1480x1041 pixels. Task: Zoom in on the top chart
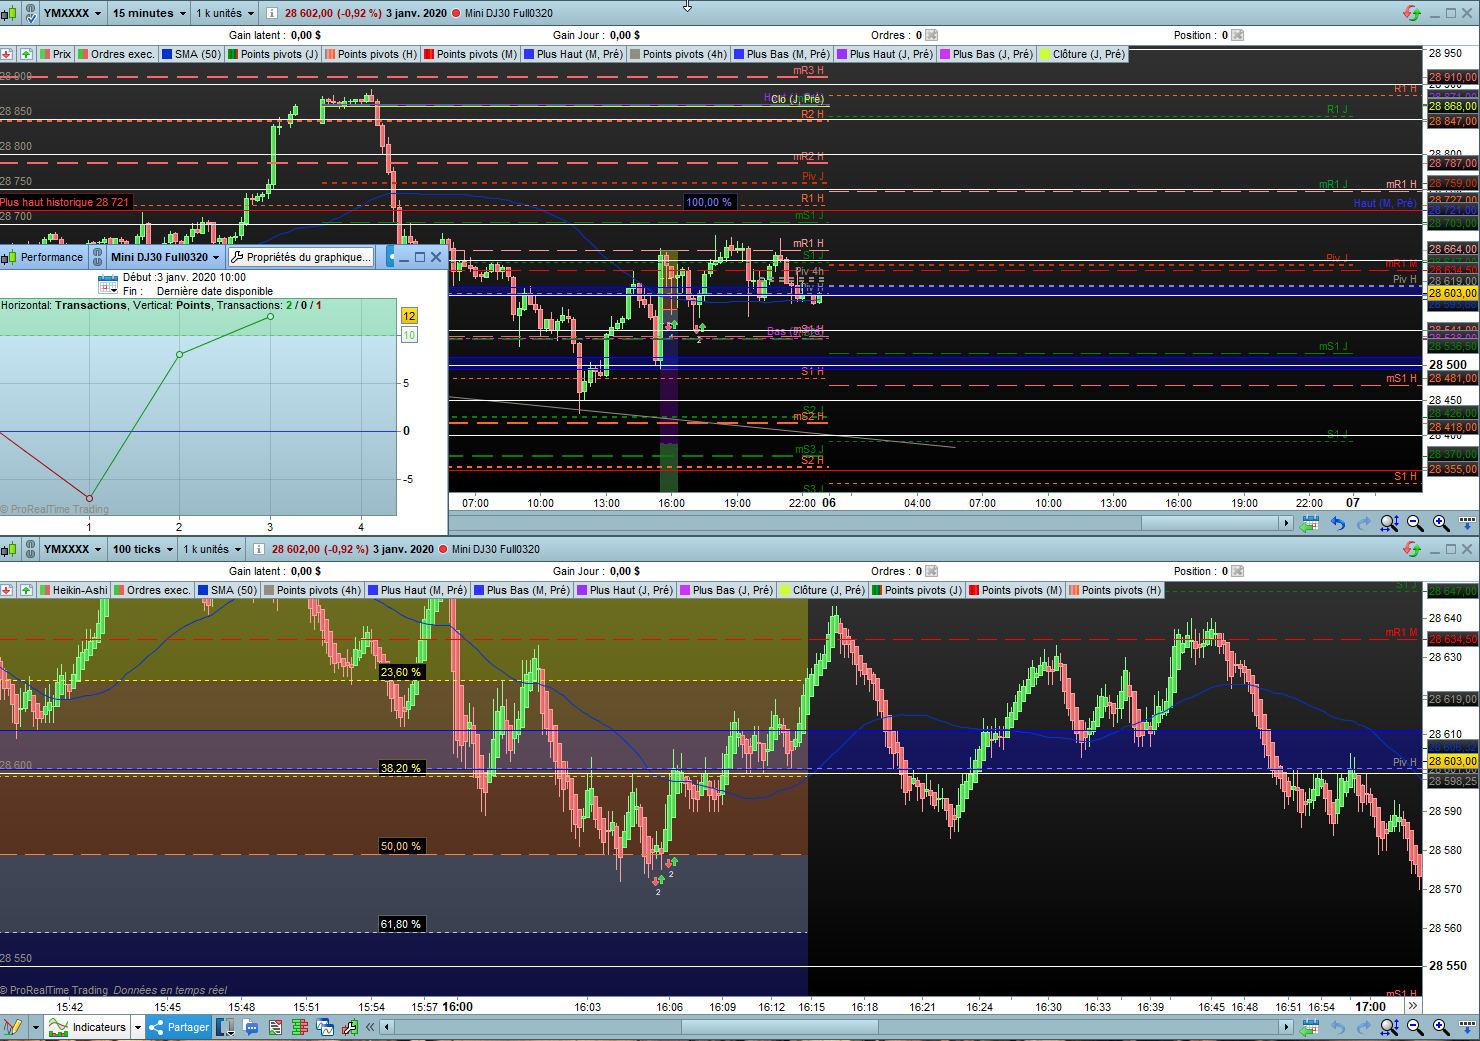pyautogui.click(x=1441, y=523)
